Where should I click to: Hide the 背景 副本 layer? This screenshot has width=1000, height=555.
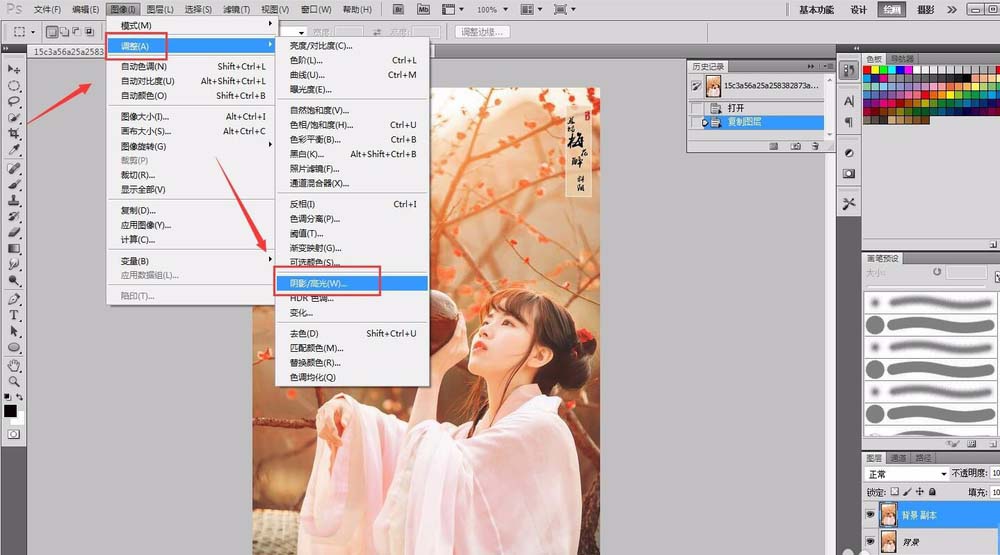pyautogui.click(x=870, y=514)
